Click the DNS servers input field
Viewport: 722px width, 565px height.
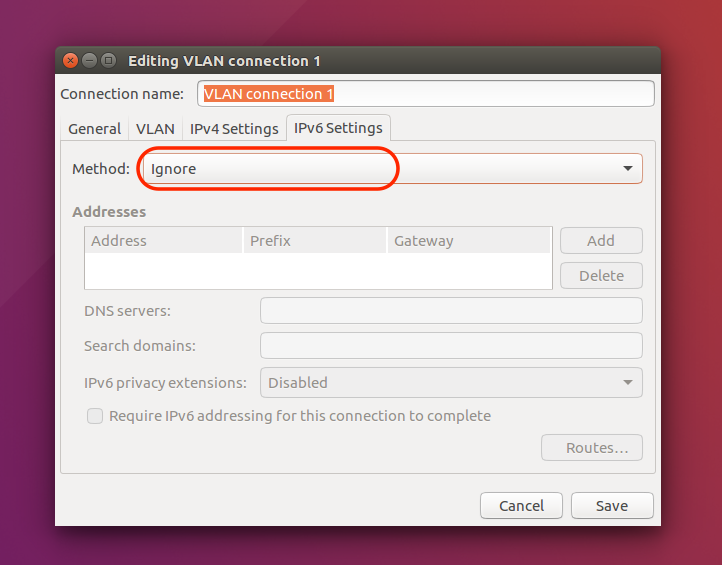[451, 310]
